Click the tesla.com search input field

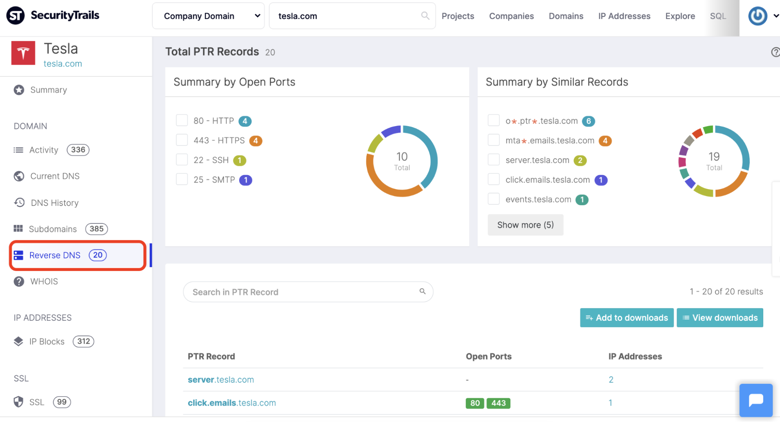point(352,16)
